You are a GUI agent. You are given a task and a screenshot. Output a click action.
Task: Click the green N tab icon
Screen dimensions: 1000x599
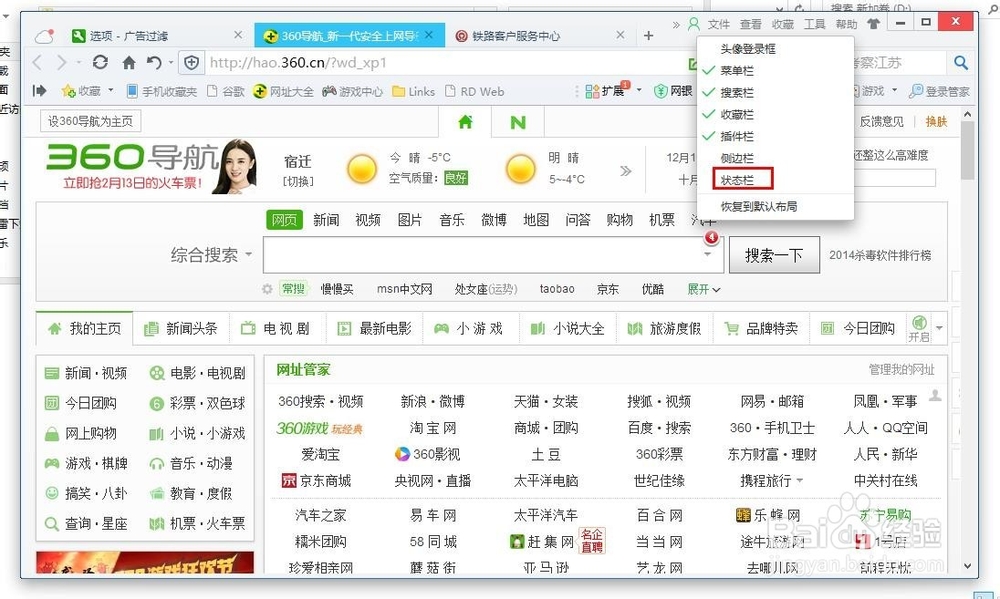click(518, 122)
